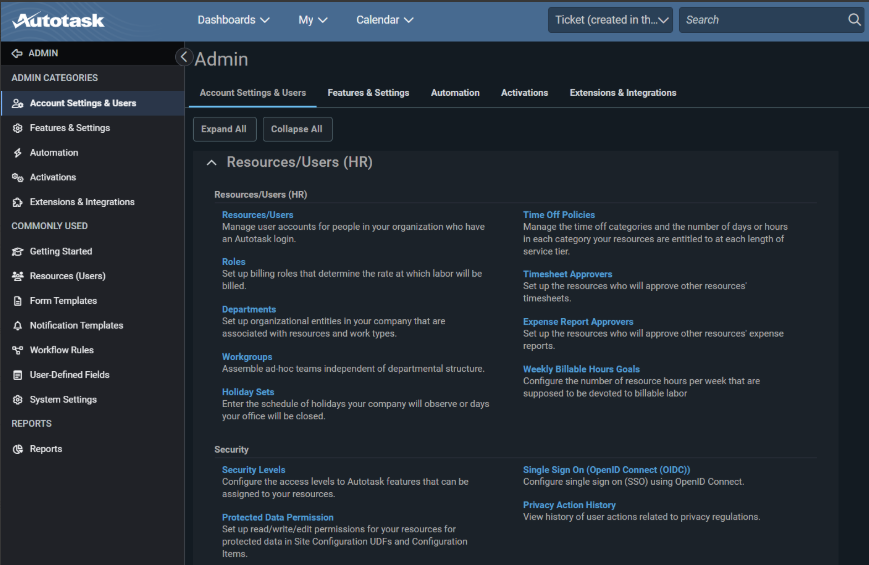Click the Resources/Users (HR) section heading
Viewport: 869px width, 565px height.
pyautogui.click(x=299, y=162)
